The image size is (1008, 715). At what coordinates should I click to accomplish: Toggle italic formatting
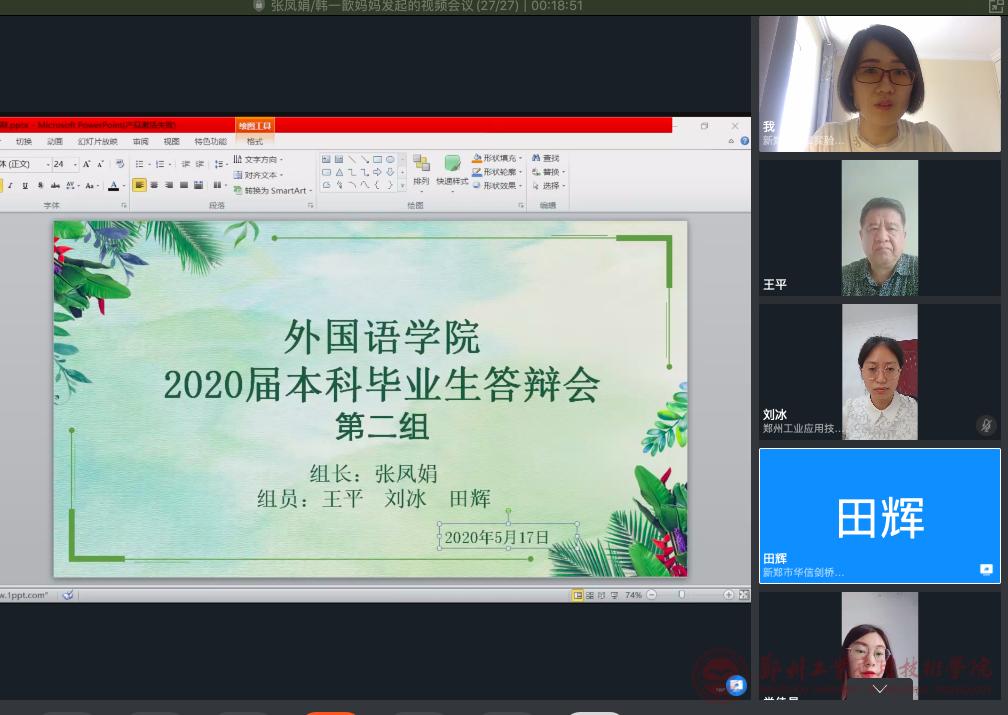coord(10,186)
